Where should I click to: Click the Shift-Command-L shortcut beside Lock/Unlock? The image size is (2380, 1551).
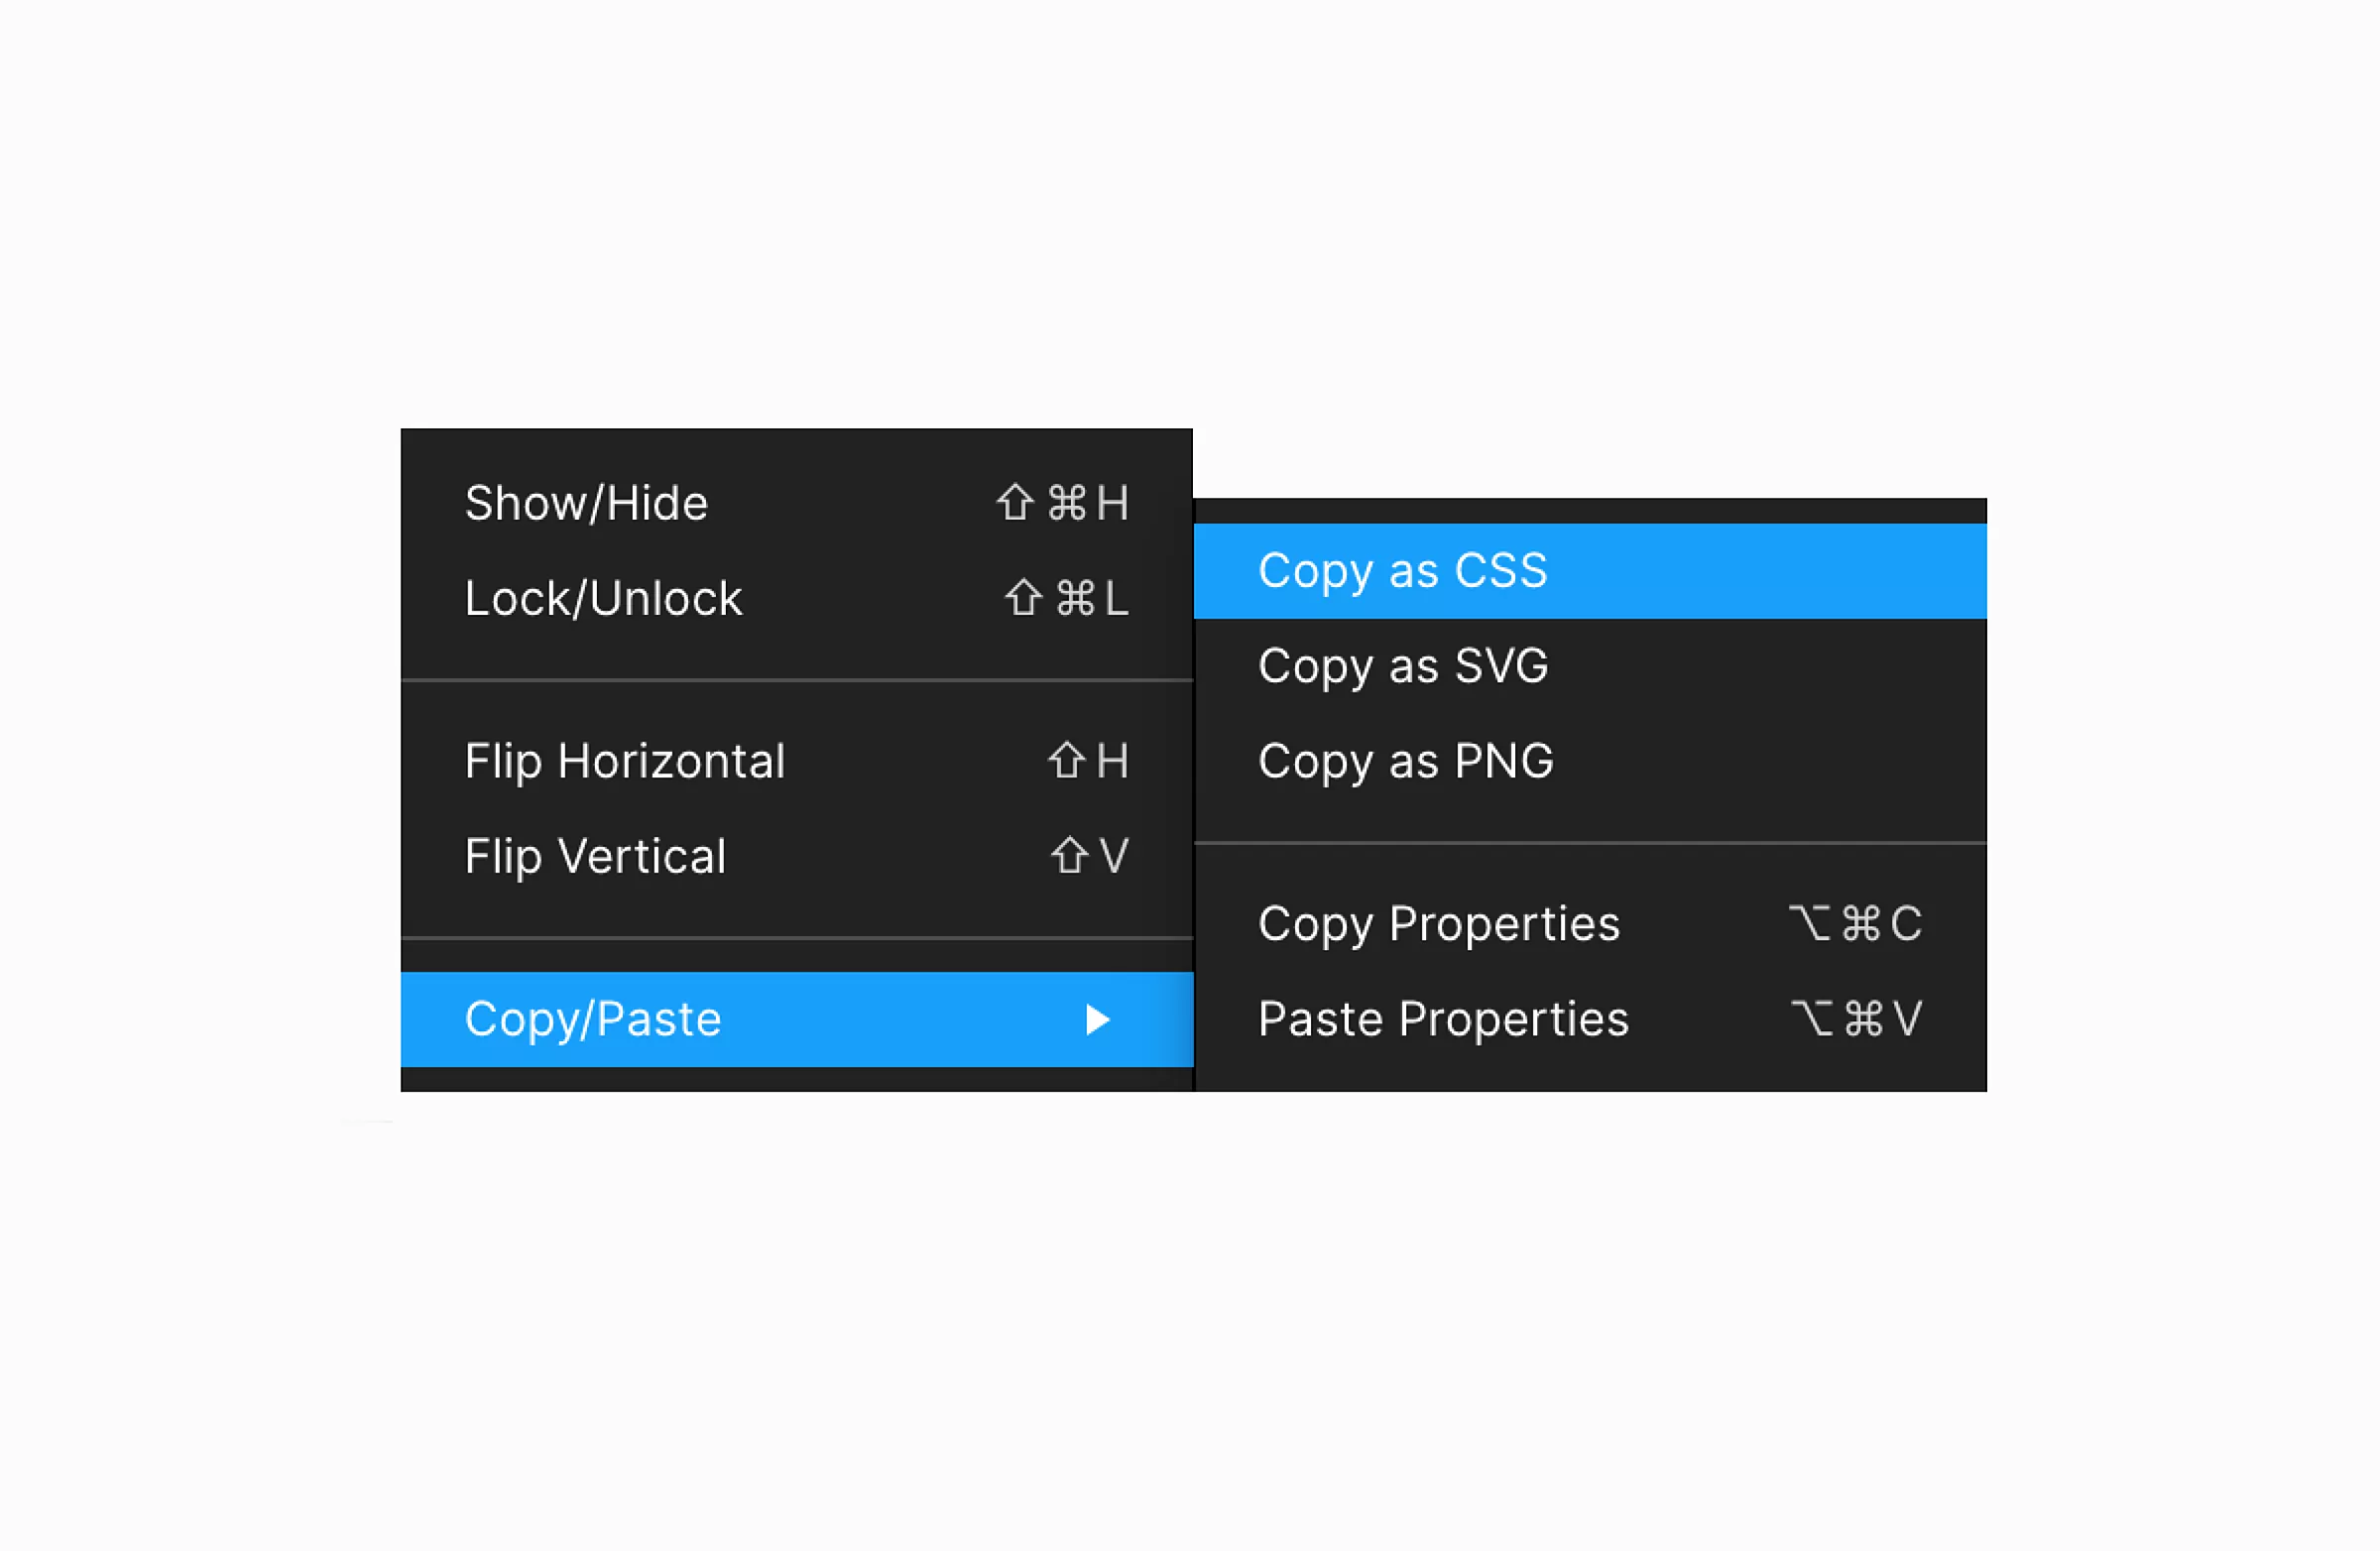pos(1067,598)
